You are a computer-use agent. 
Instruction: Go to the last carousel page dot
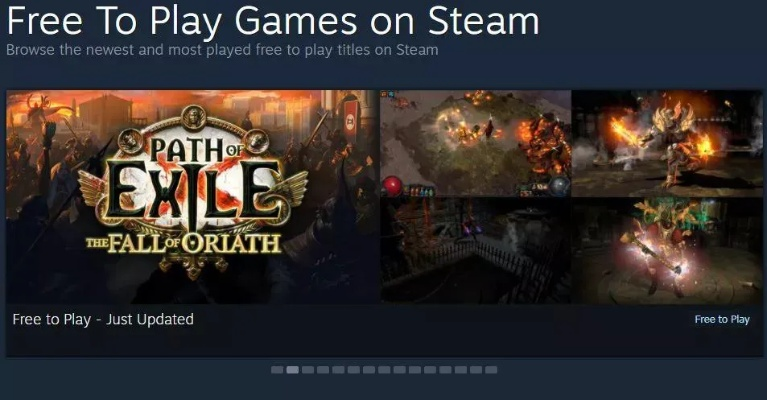491,370
